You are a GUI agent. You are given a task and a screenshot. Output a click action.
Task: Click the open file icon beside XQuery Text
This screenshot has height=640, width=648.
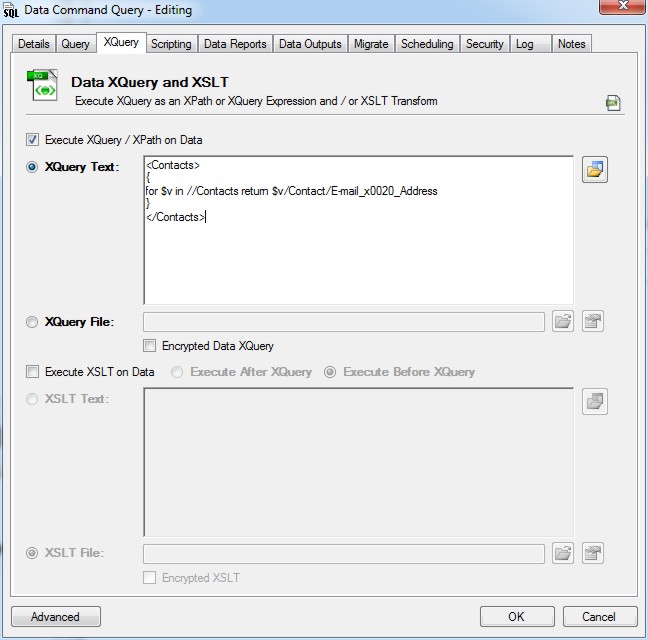coord(595,170)
